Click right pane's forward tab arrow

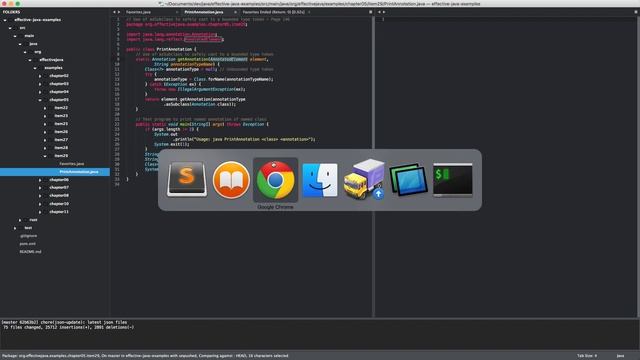tap(384, 12)
